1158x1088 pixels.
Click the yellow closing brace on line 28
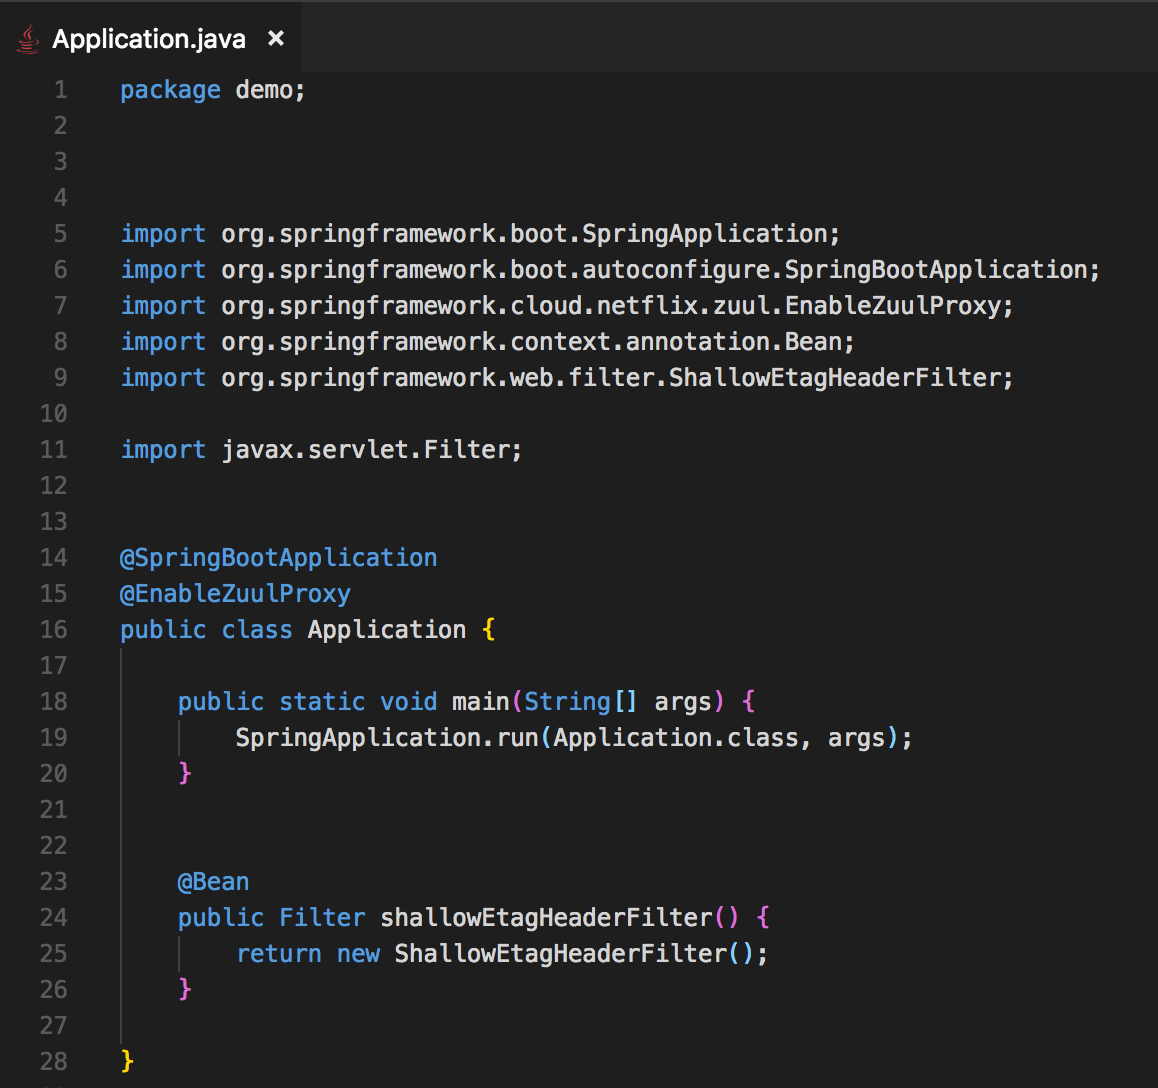pyautogui.click(x=127, y=1062)
